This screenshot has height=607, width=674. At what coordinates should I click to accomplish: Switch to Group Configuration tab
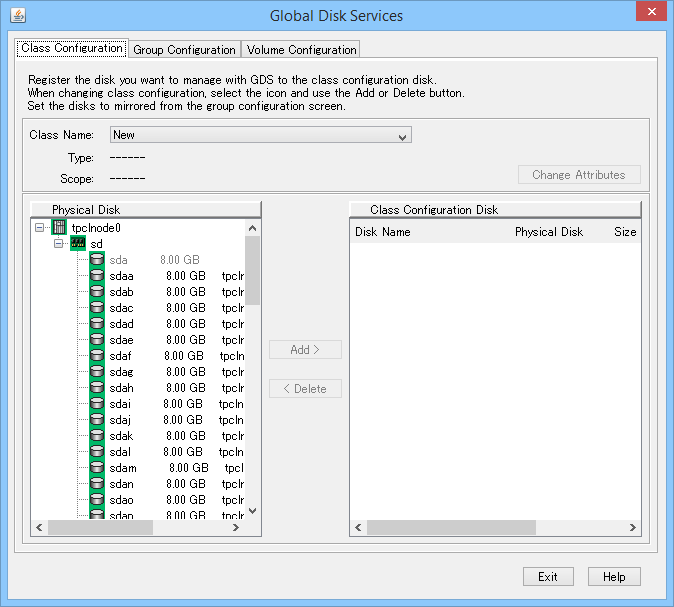(x=184, y=49)
